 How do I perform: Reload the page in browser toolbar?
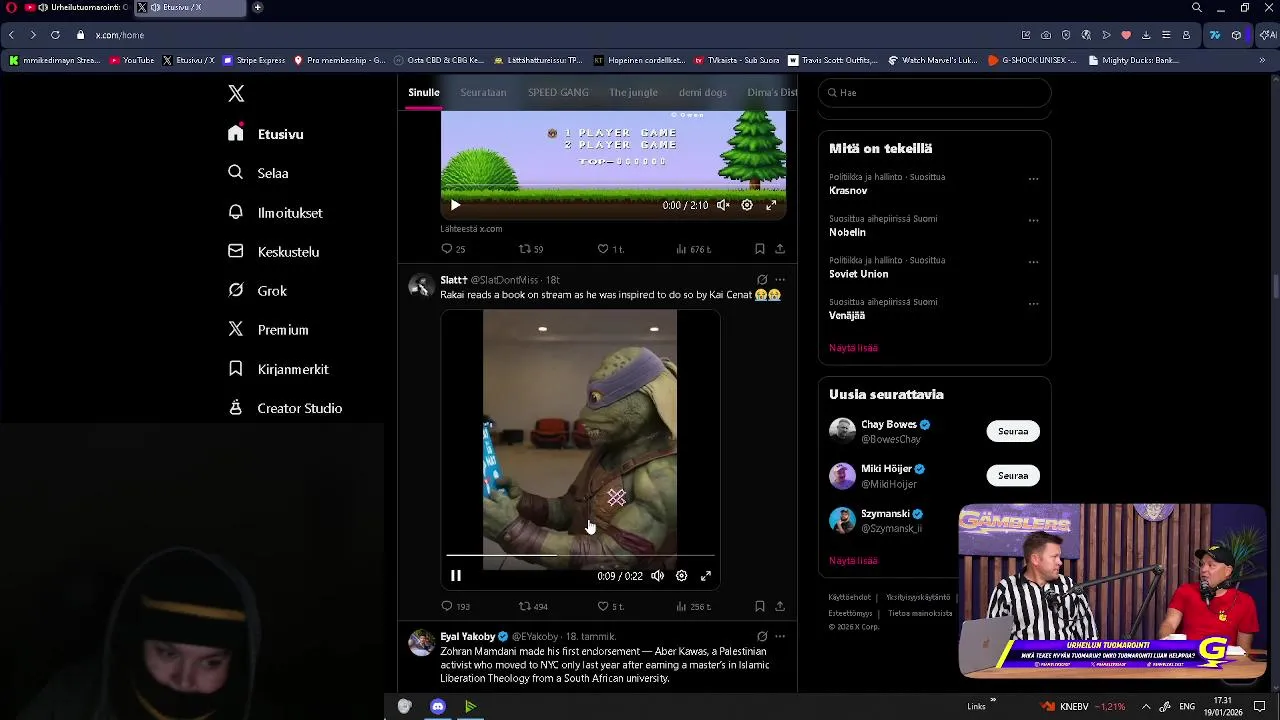55,35
